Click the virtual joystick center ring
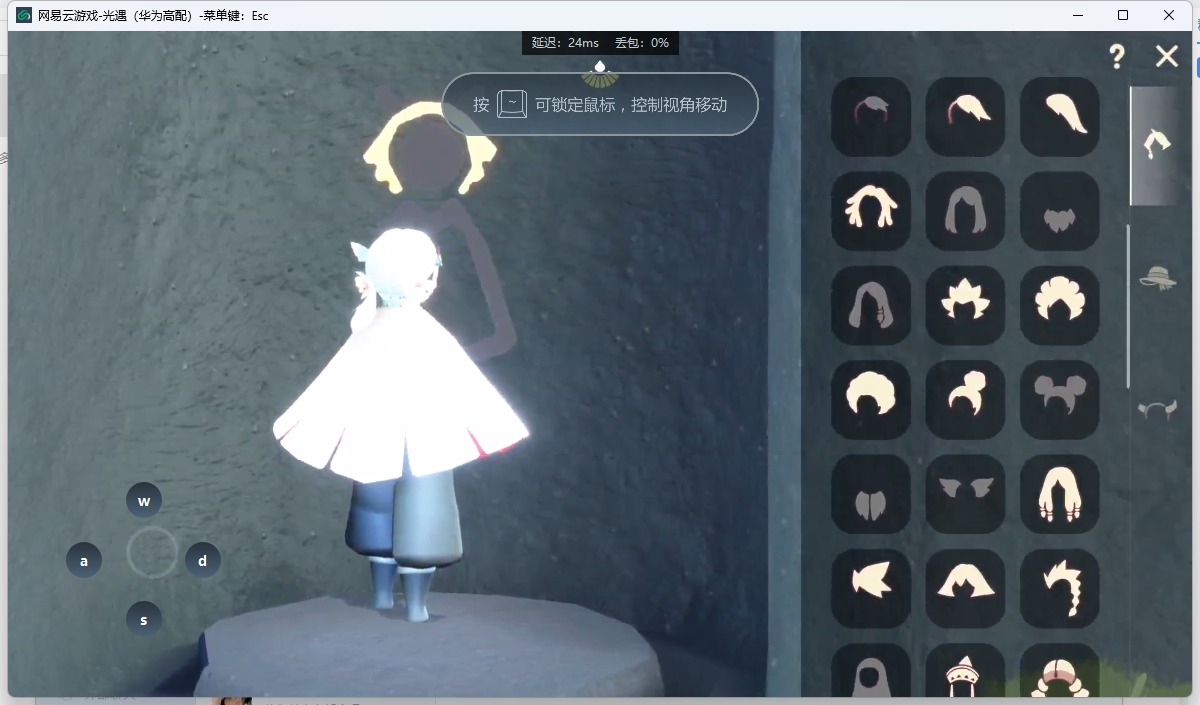1200x705 pixels. pos(152,552)
